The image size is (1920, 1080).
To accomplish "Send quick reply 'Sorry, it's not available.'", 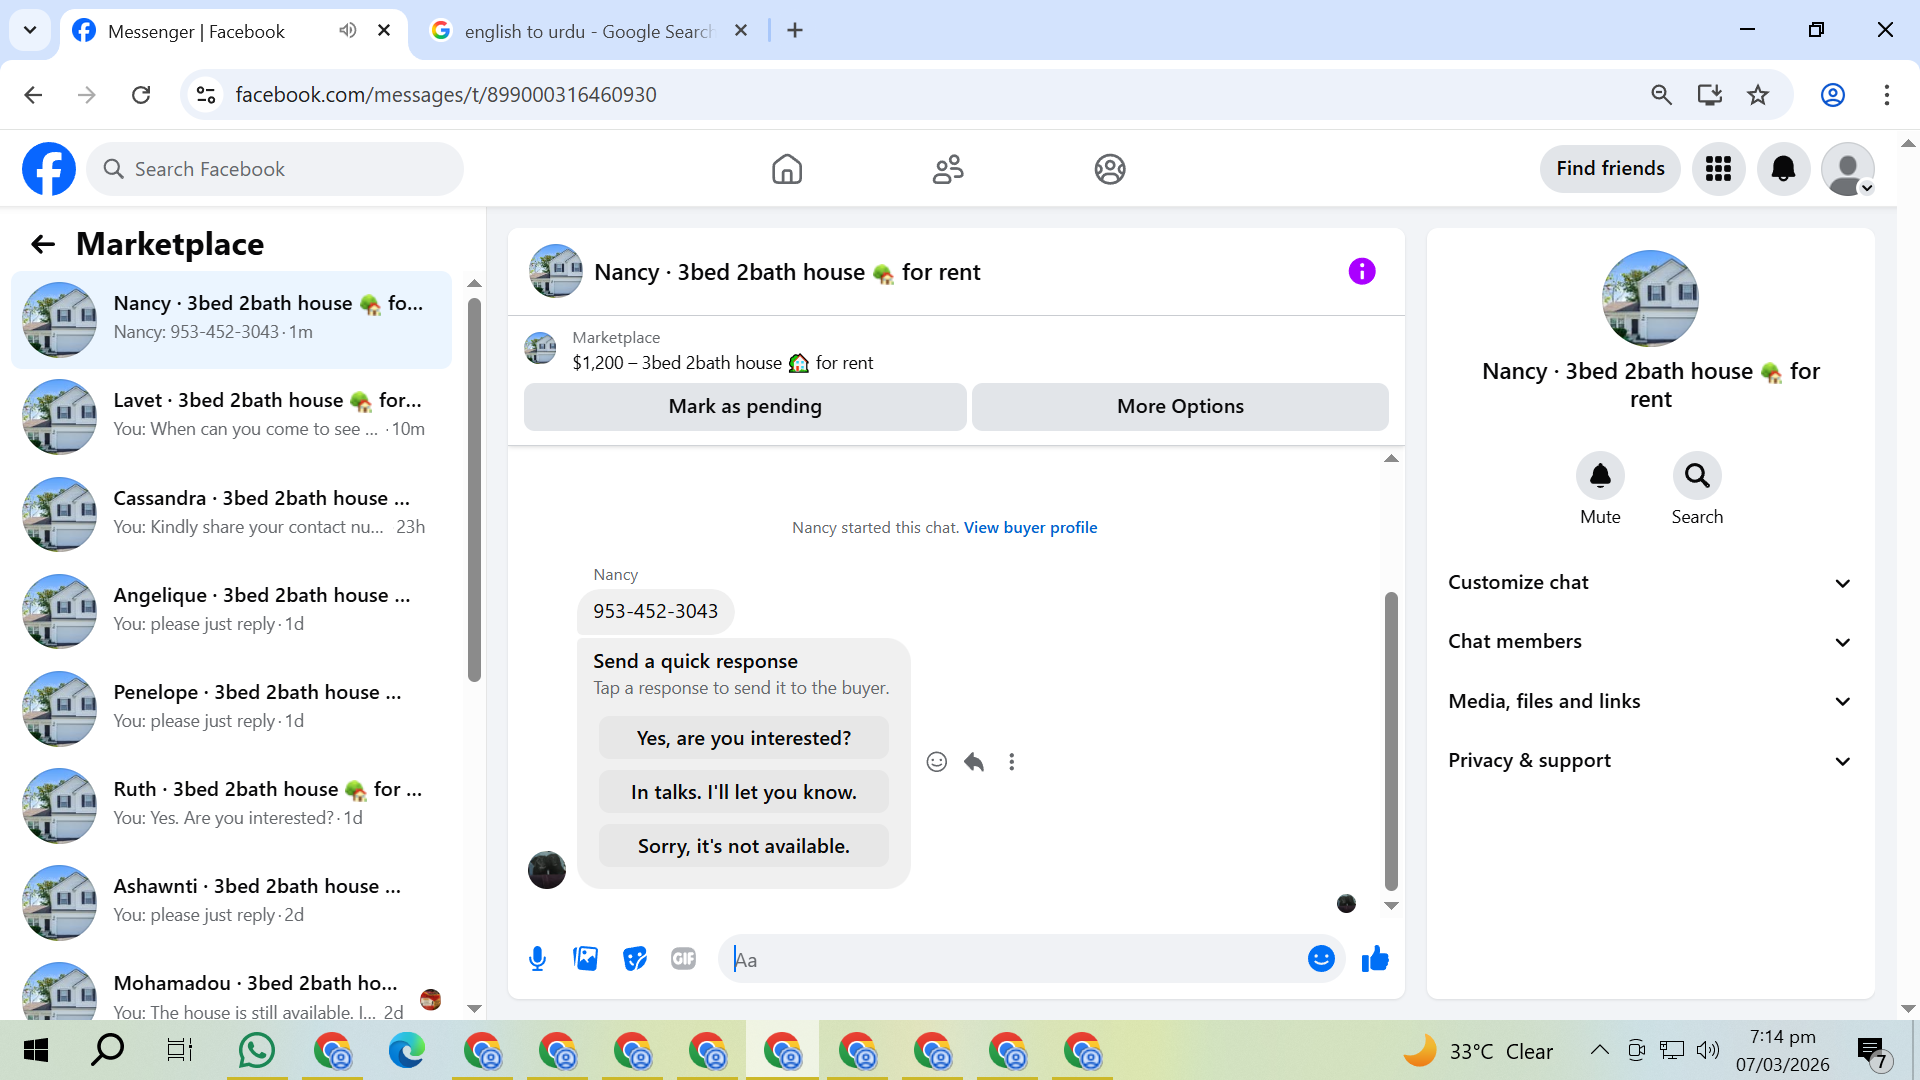I will [x=744, y=846].
